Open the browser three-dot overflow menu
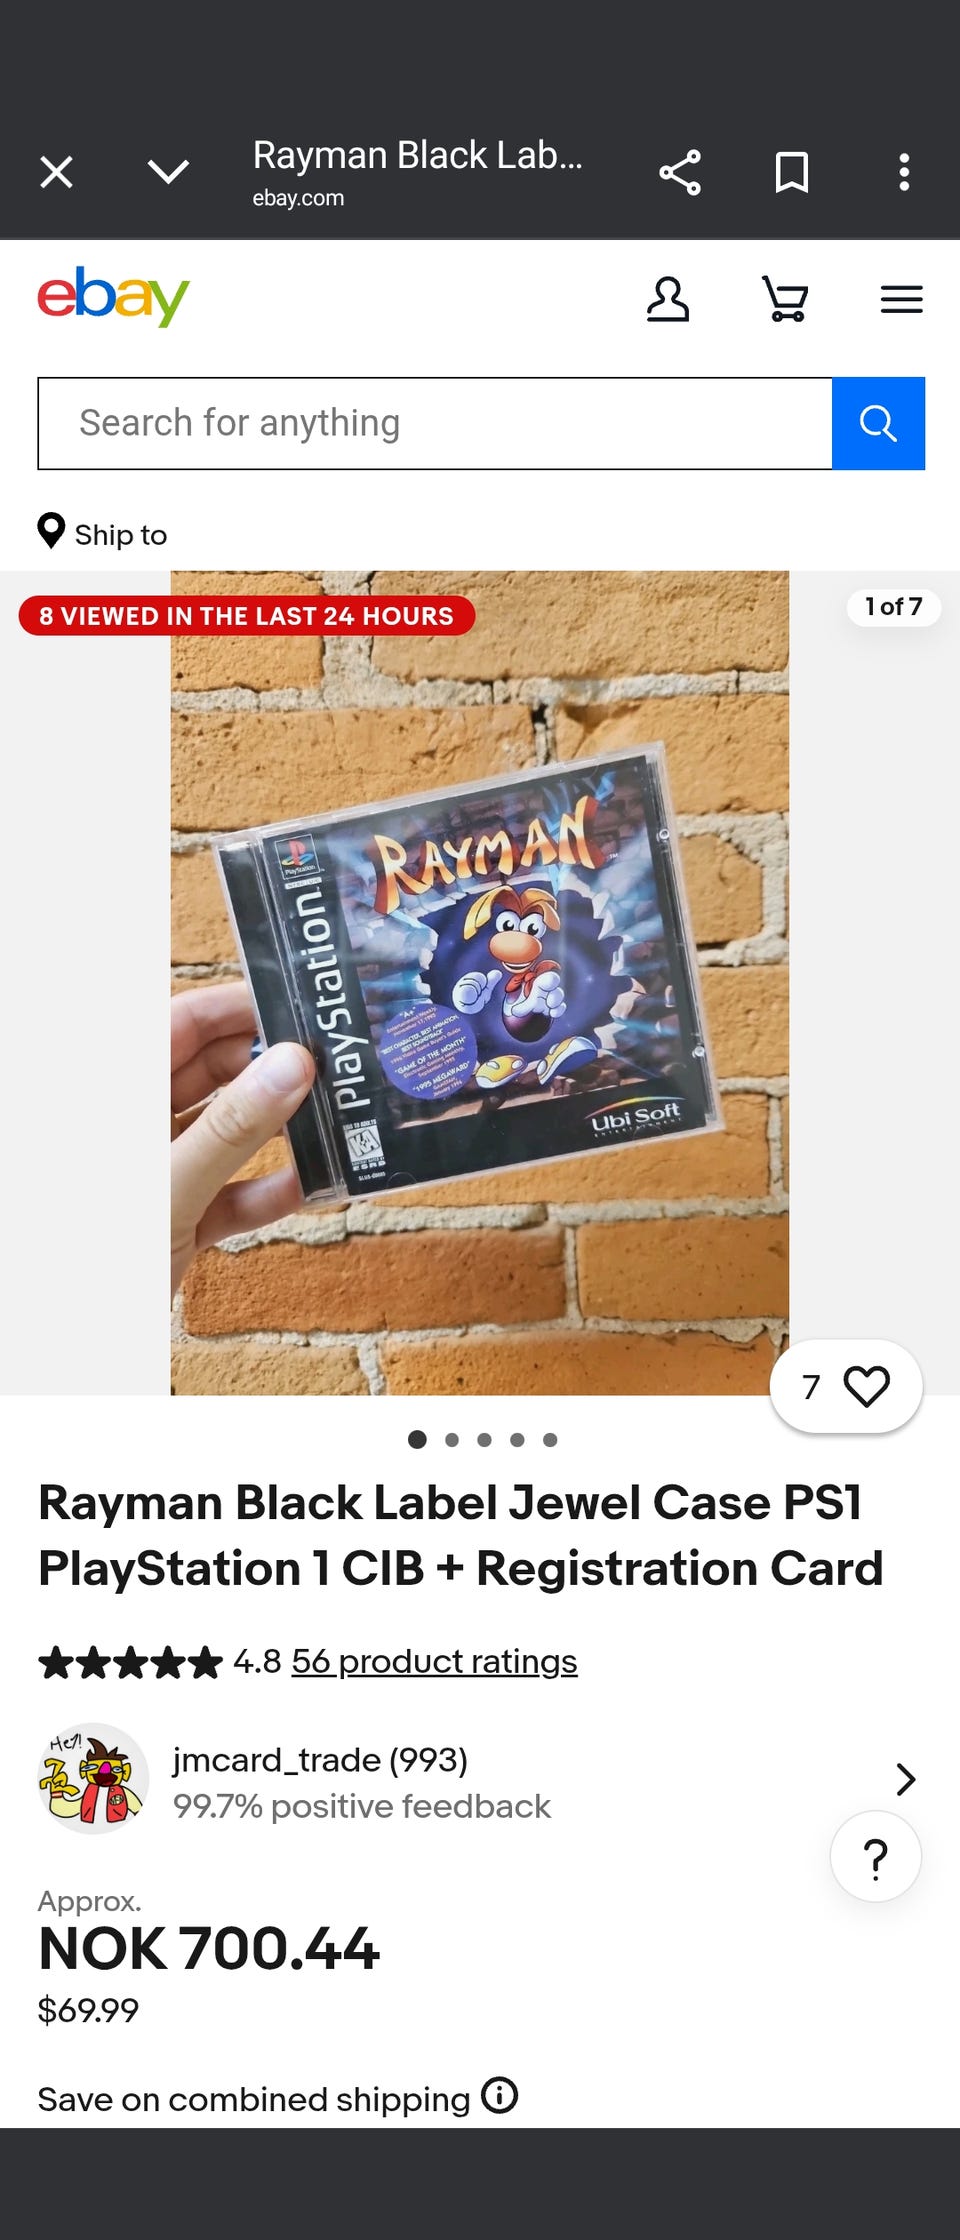960x2240 pixels. (904, 172)
